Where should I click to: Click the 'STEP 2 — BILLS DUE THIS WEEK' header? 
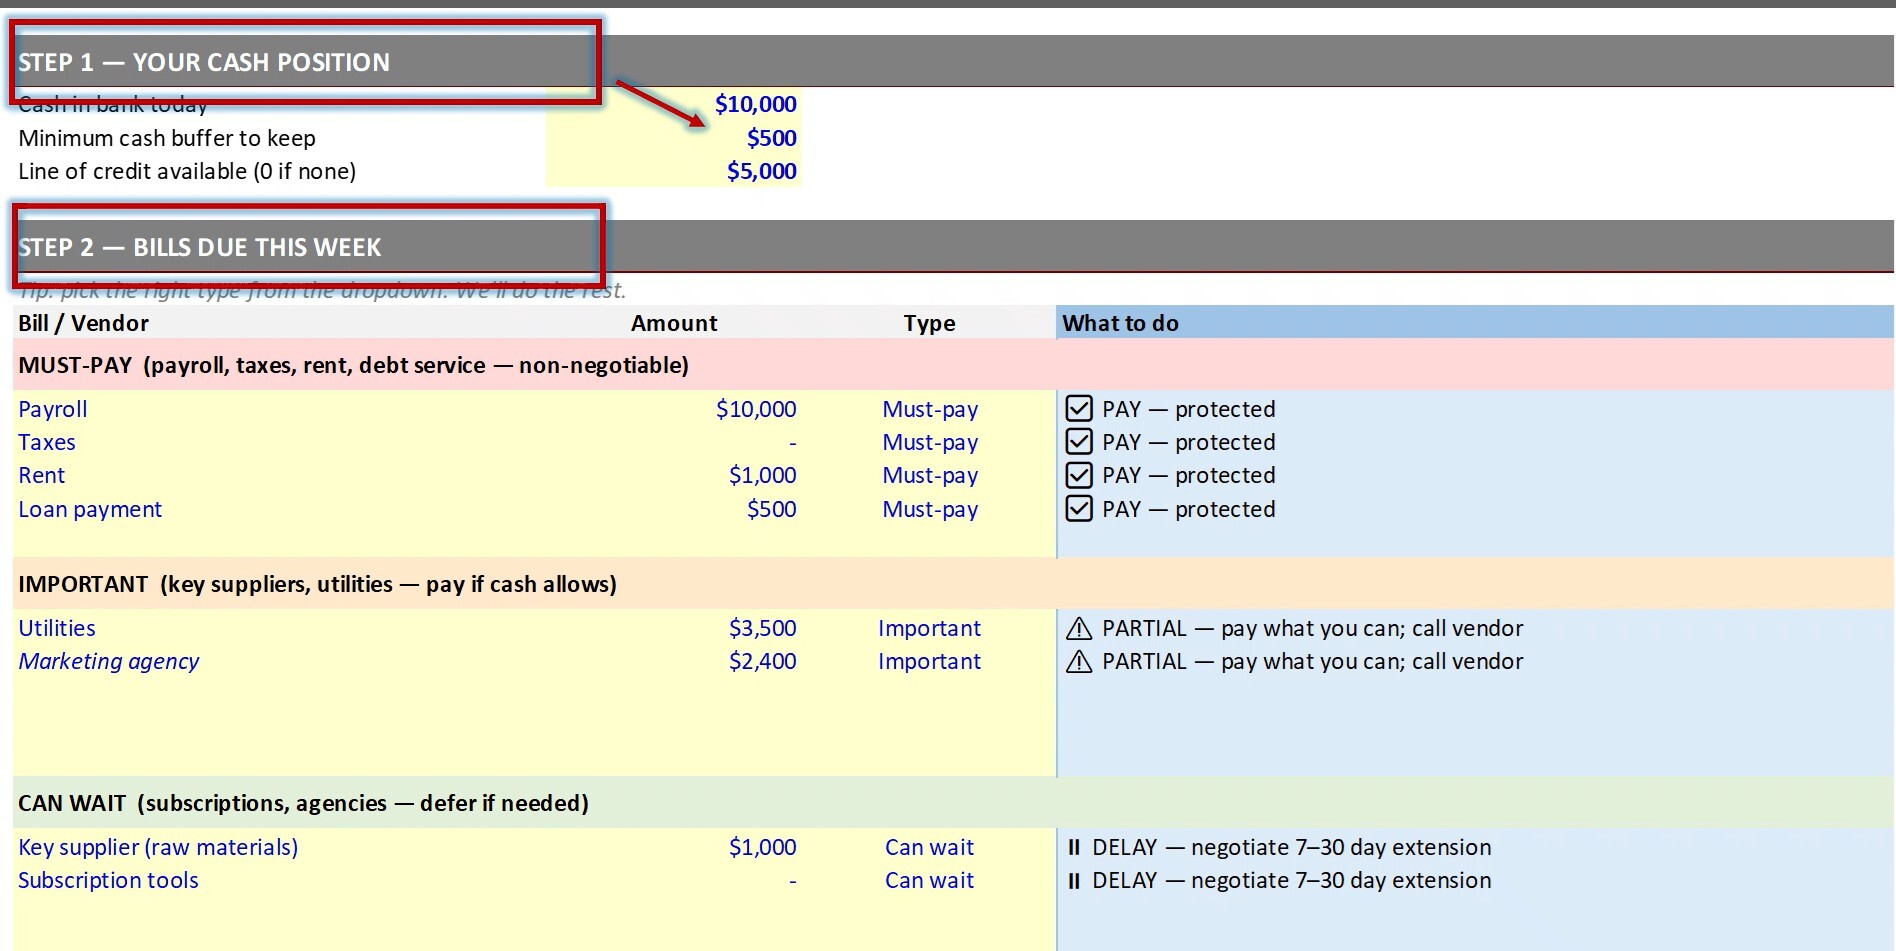200,247
